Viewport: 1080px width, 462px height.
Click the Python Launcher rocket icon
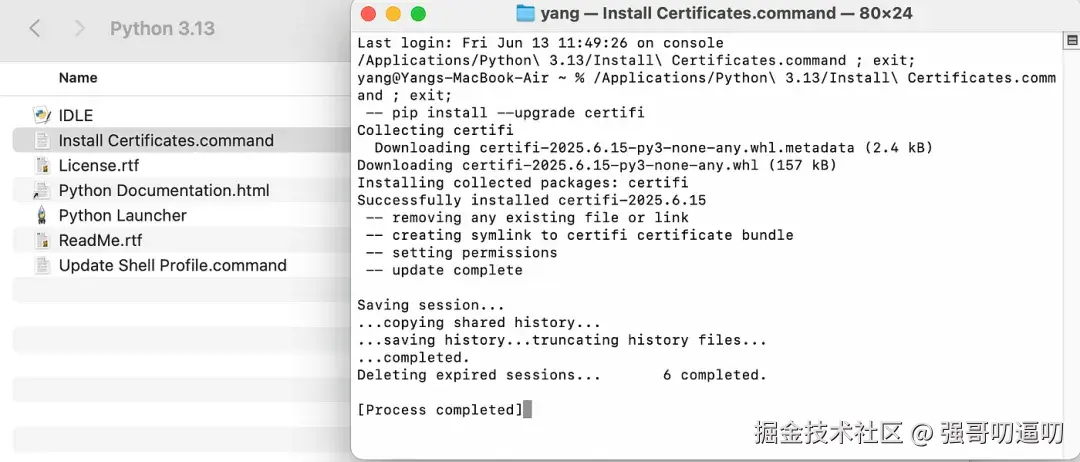tap(42, 216)
